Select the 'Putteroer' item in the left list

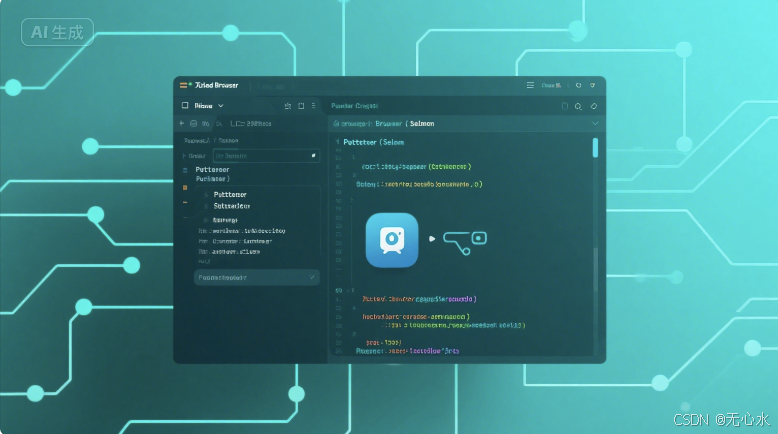(x=212, y=170)
